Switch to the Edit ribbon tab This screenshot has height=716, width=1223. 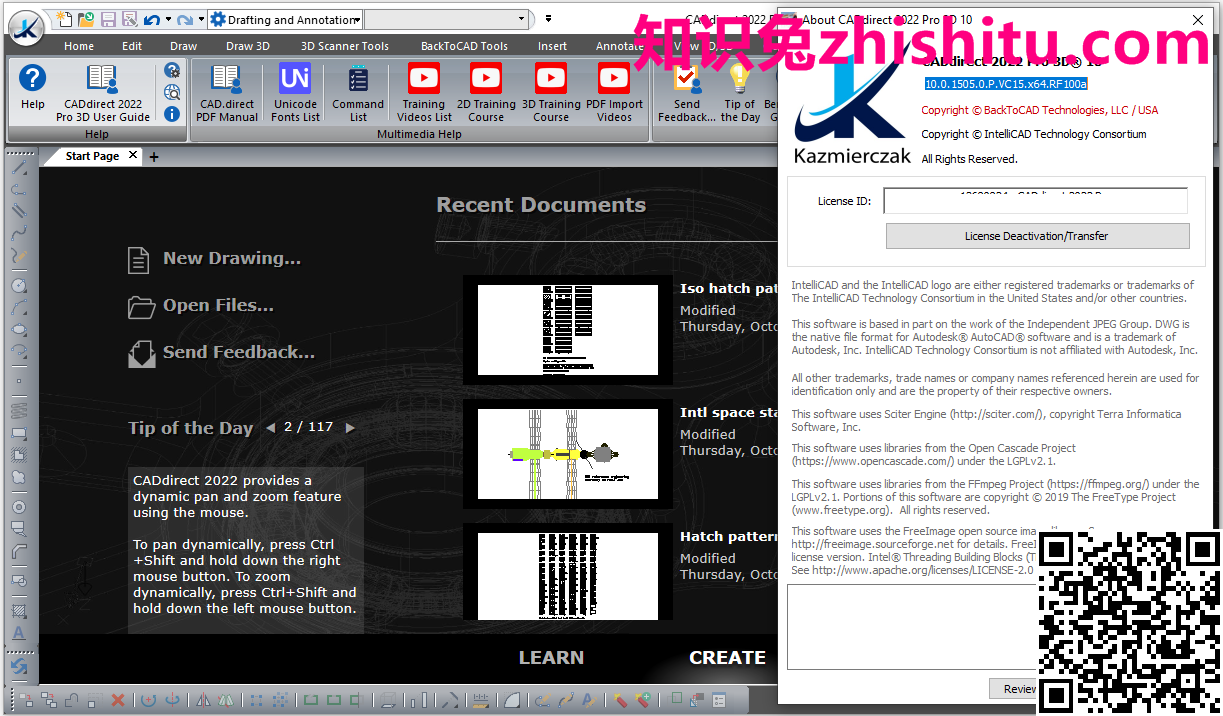coord(132,46)
